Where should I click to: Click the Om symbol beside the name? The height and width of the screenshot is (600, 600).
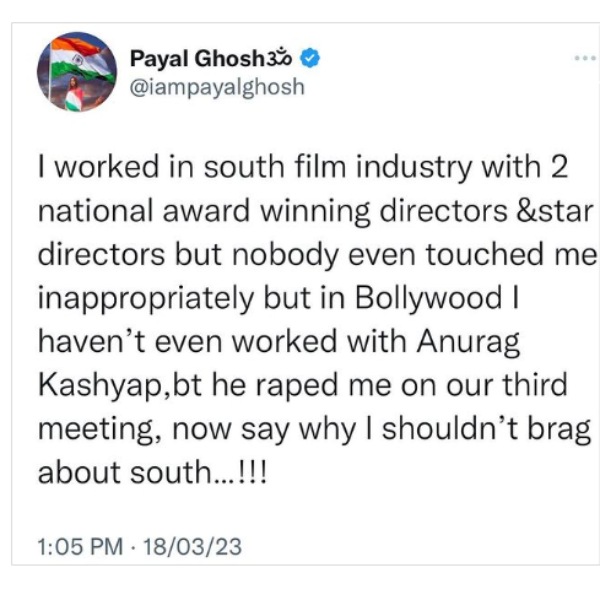click(287, 59)
